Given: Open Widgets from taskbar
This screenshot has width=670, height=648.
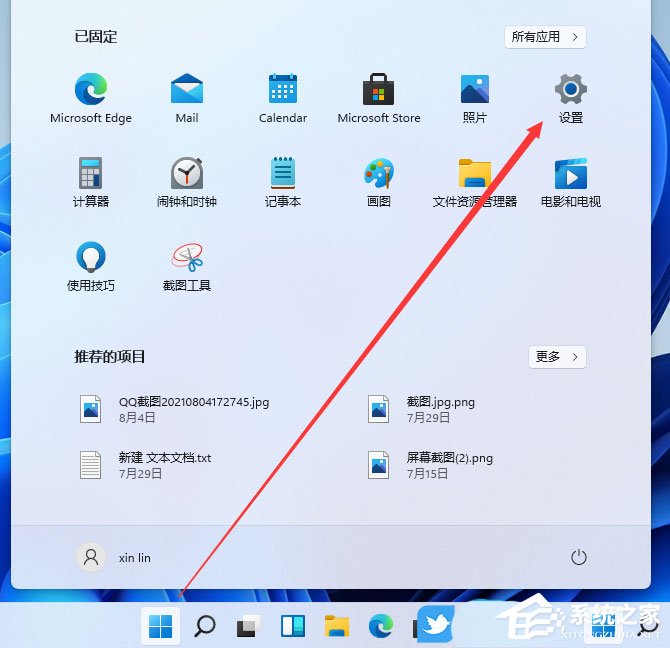Looking at the screenshot, I should point(293,626).
